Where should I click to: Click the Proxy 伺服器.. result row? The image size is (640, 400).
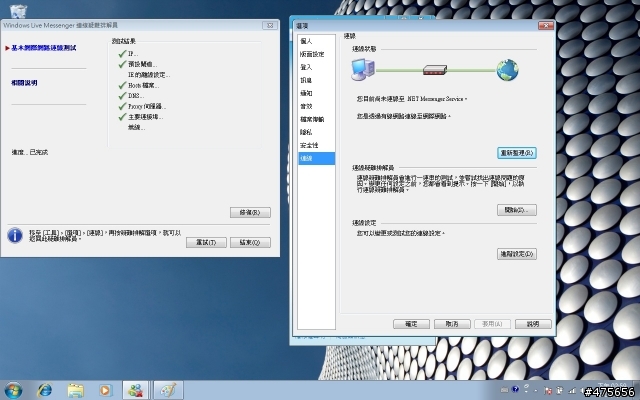[x=147, y=107]
